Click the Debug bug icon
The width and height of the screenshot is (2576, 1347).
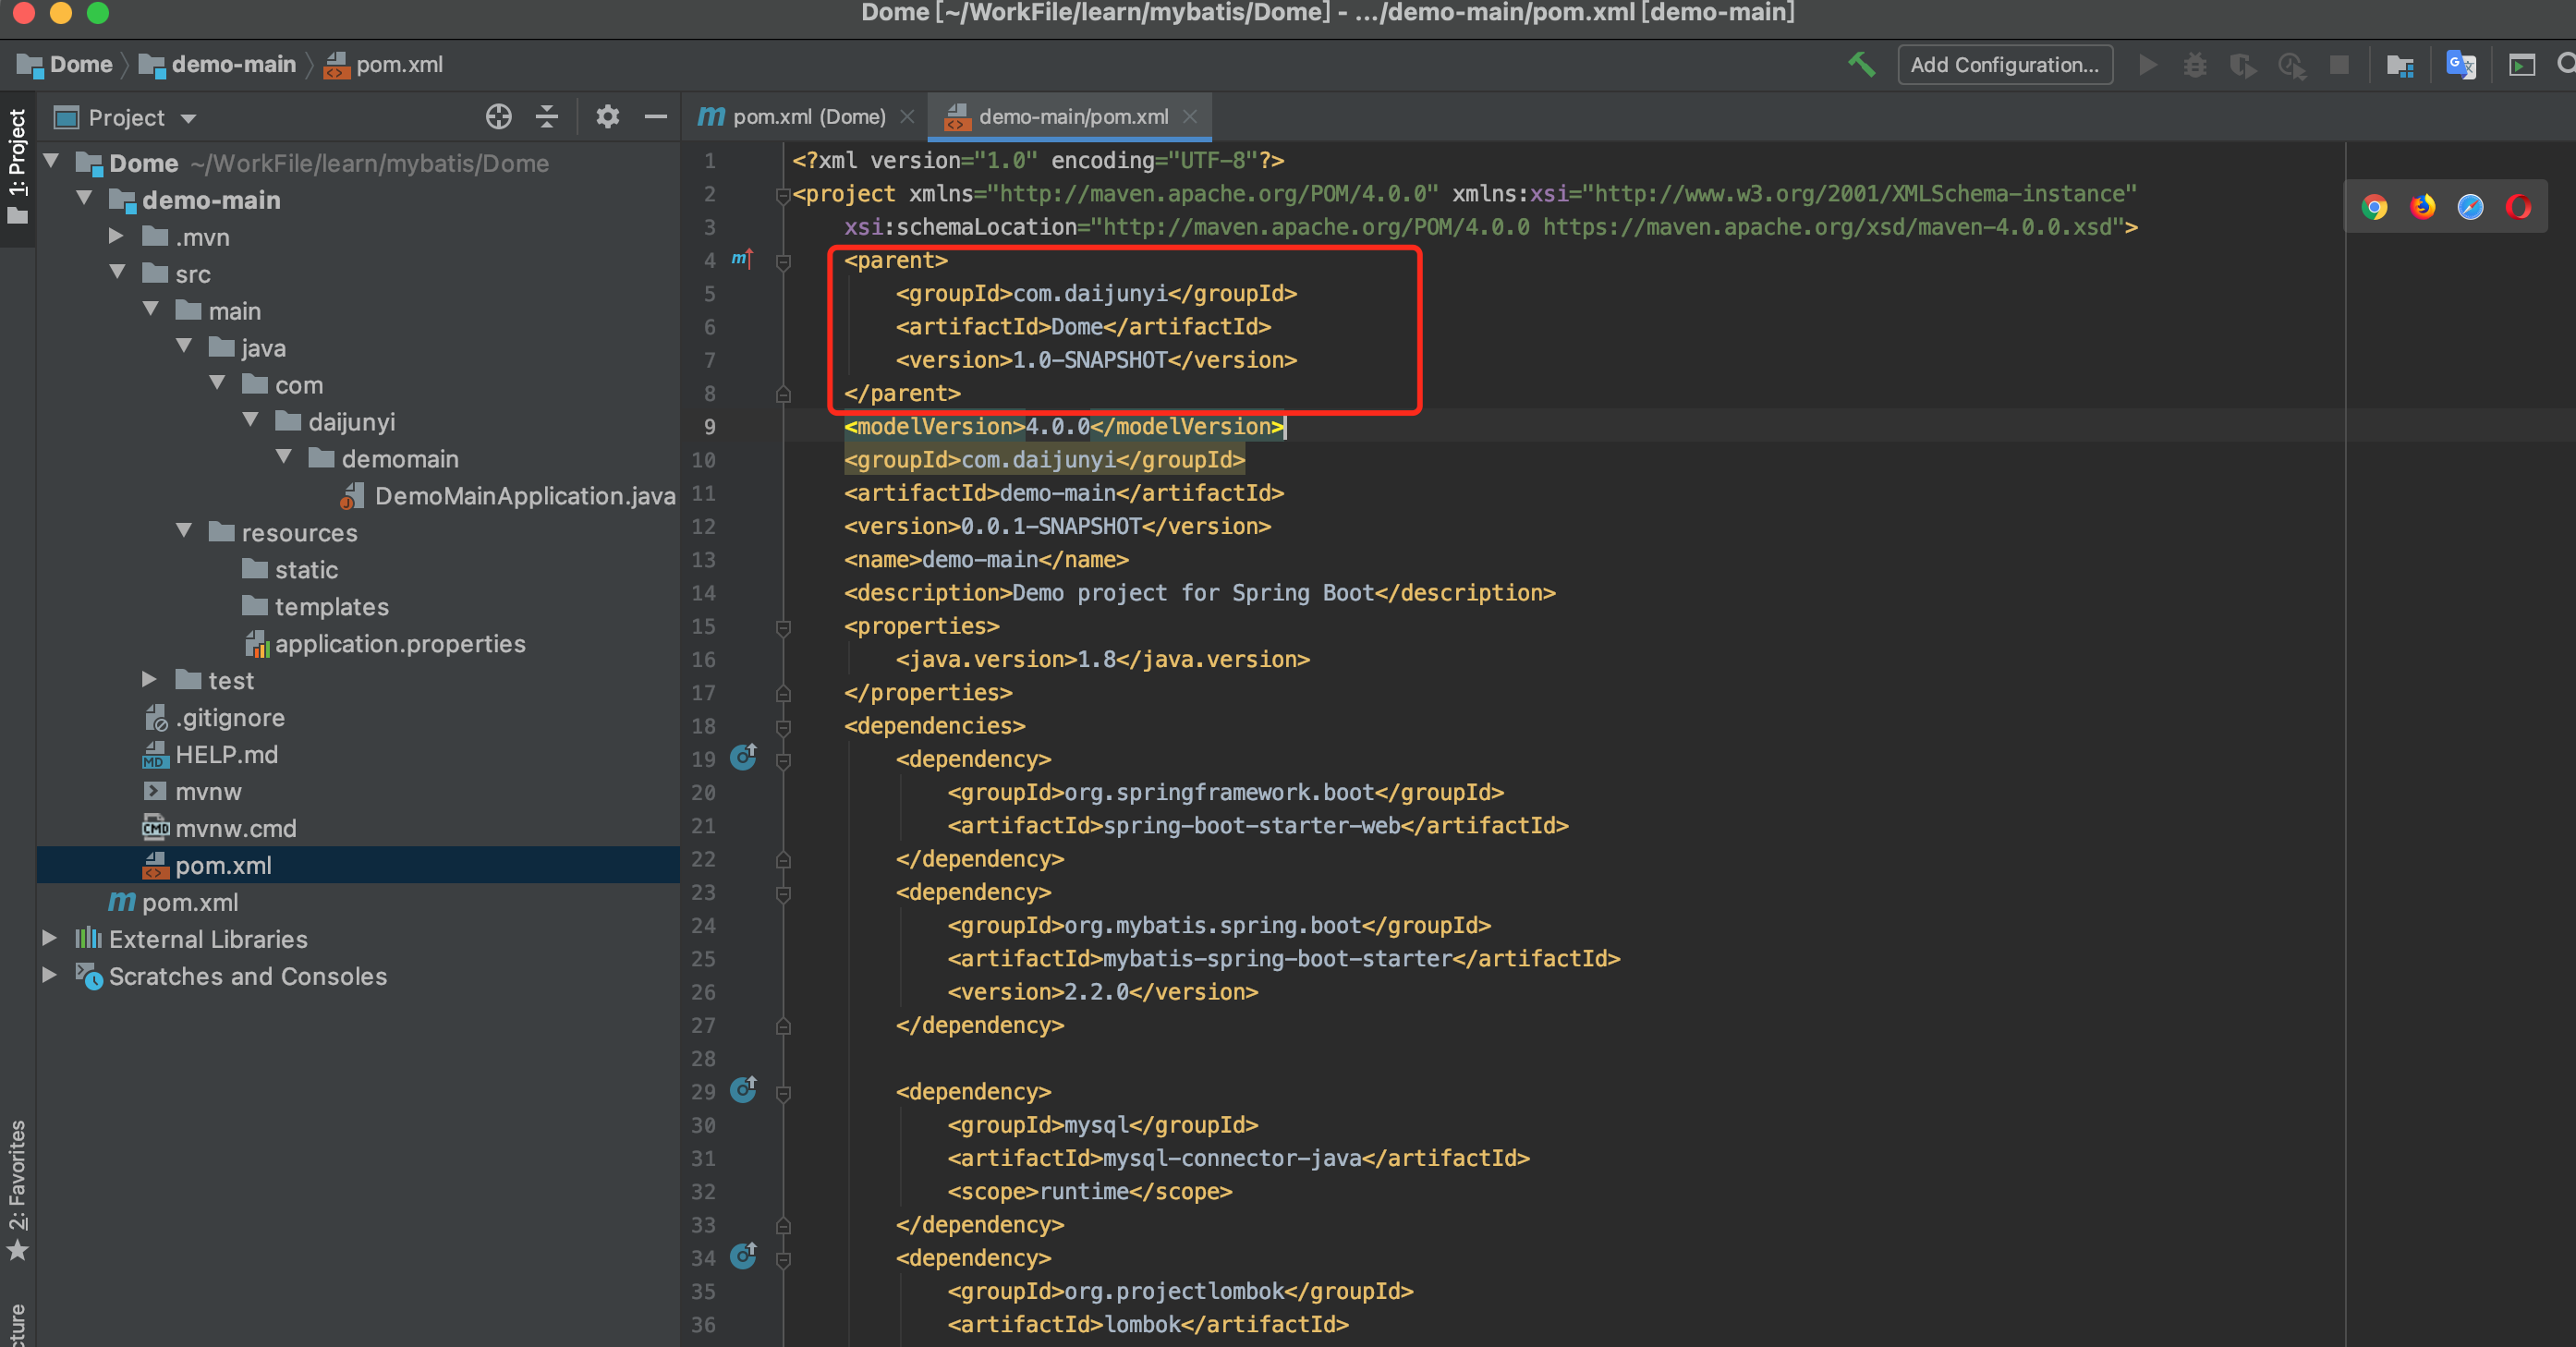pos(2195,65)
